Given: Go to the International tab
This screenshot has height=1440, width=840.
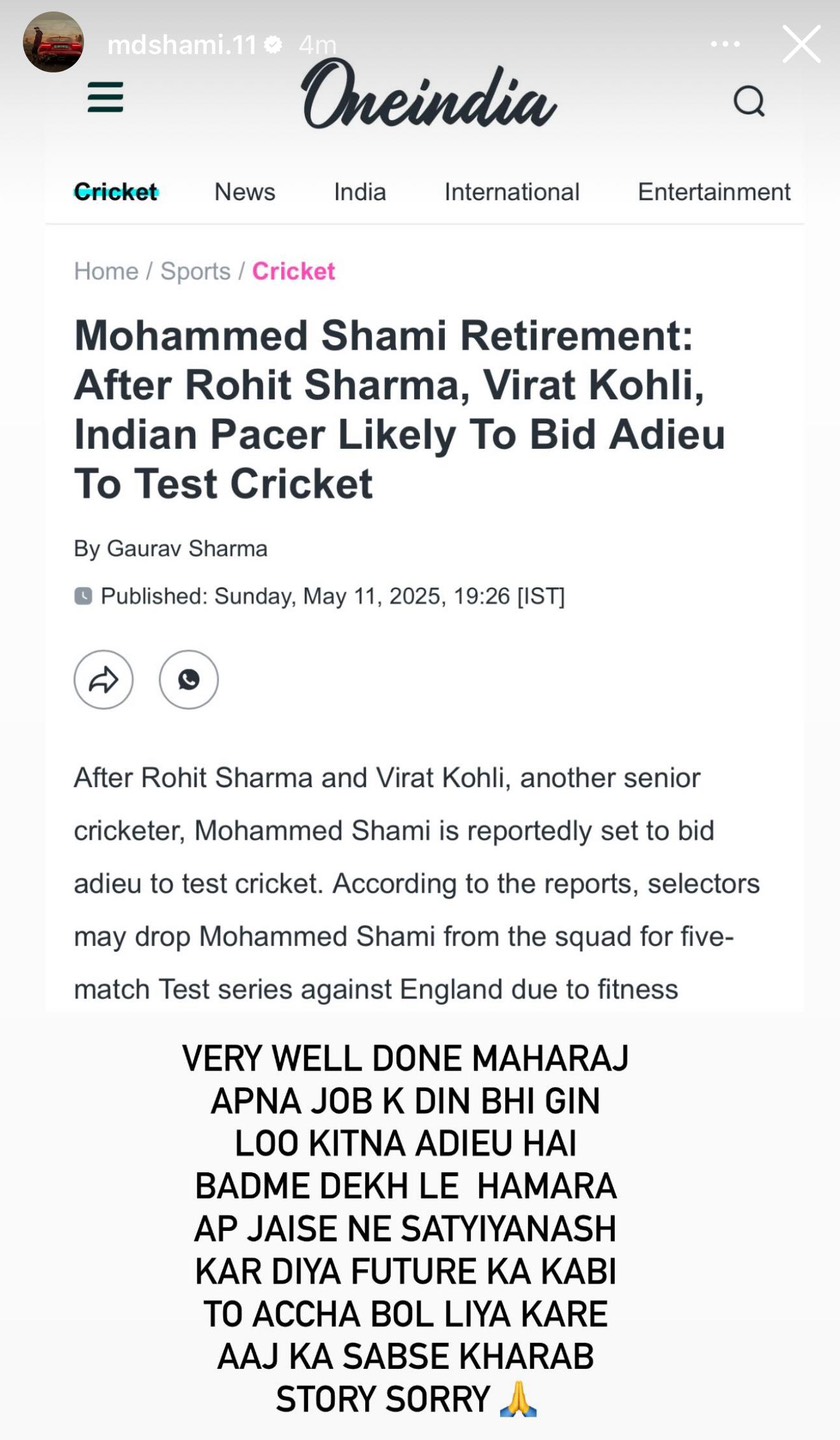Looking at the screenshot, I should pyautogui.click(x=511, y=192).
